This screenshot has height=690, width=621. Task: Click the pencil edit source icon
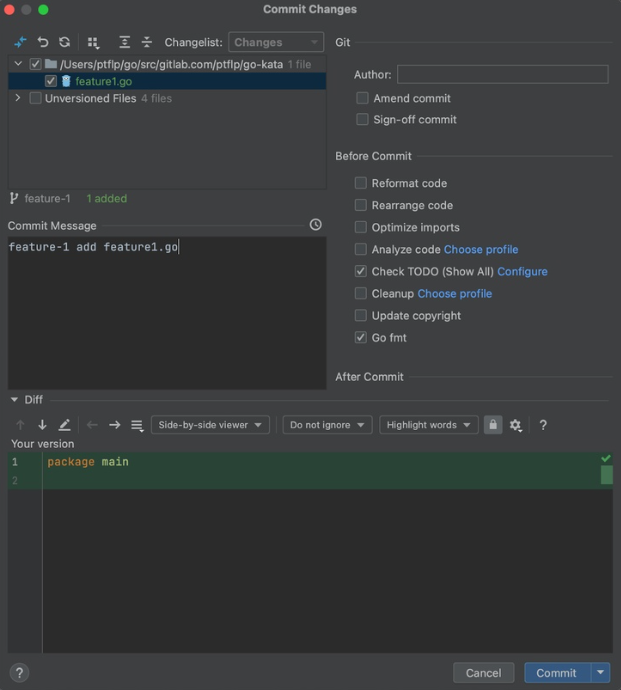tap(65, 425)
